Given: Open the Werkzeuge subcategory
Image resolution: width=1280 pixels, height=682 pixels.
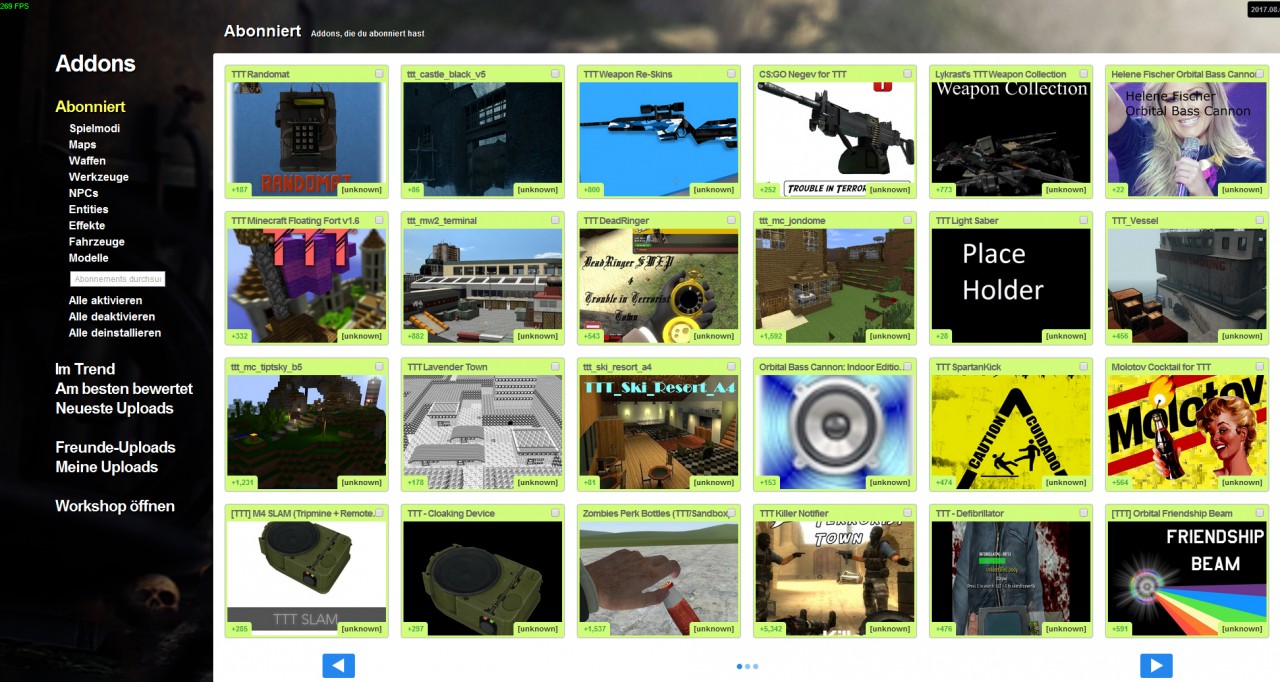Looking at the screenshot, I should tap(99, 177).
